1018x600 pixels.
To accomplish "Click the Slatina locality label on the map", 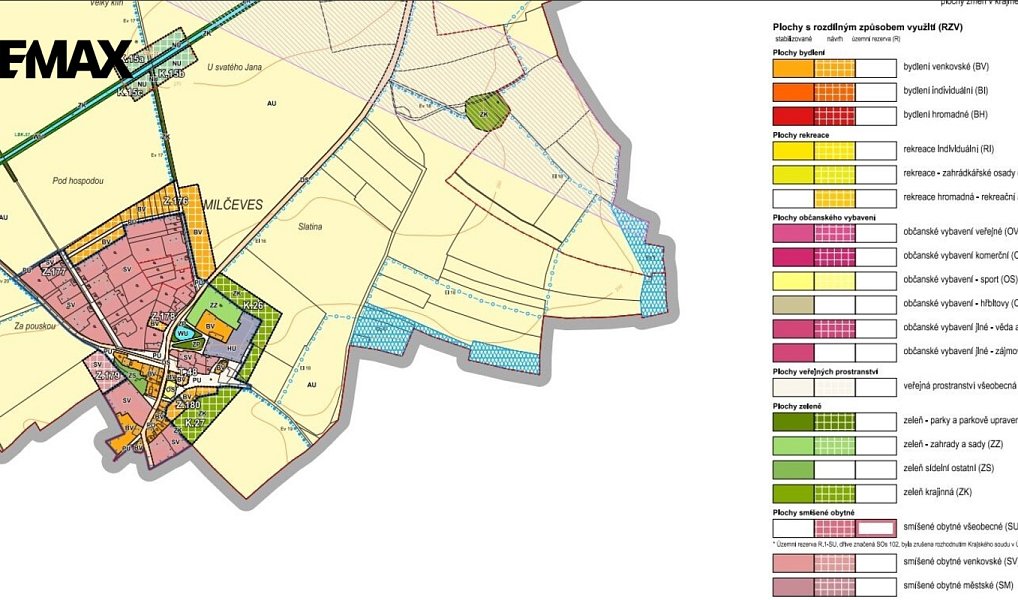I will (310, 227).
